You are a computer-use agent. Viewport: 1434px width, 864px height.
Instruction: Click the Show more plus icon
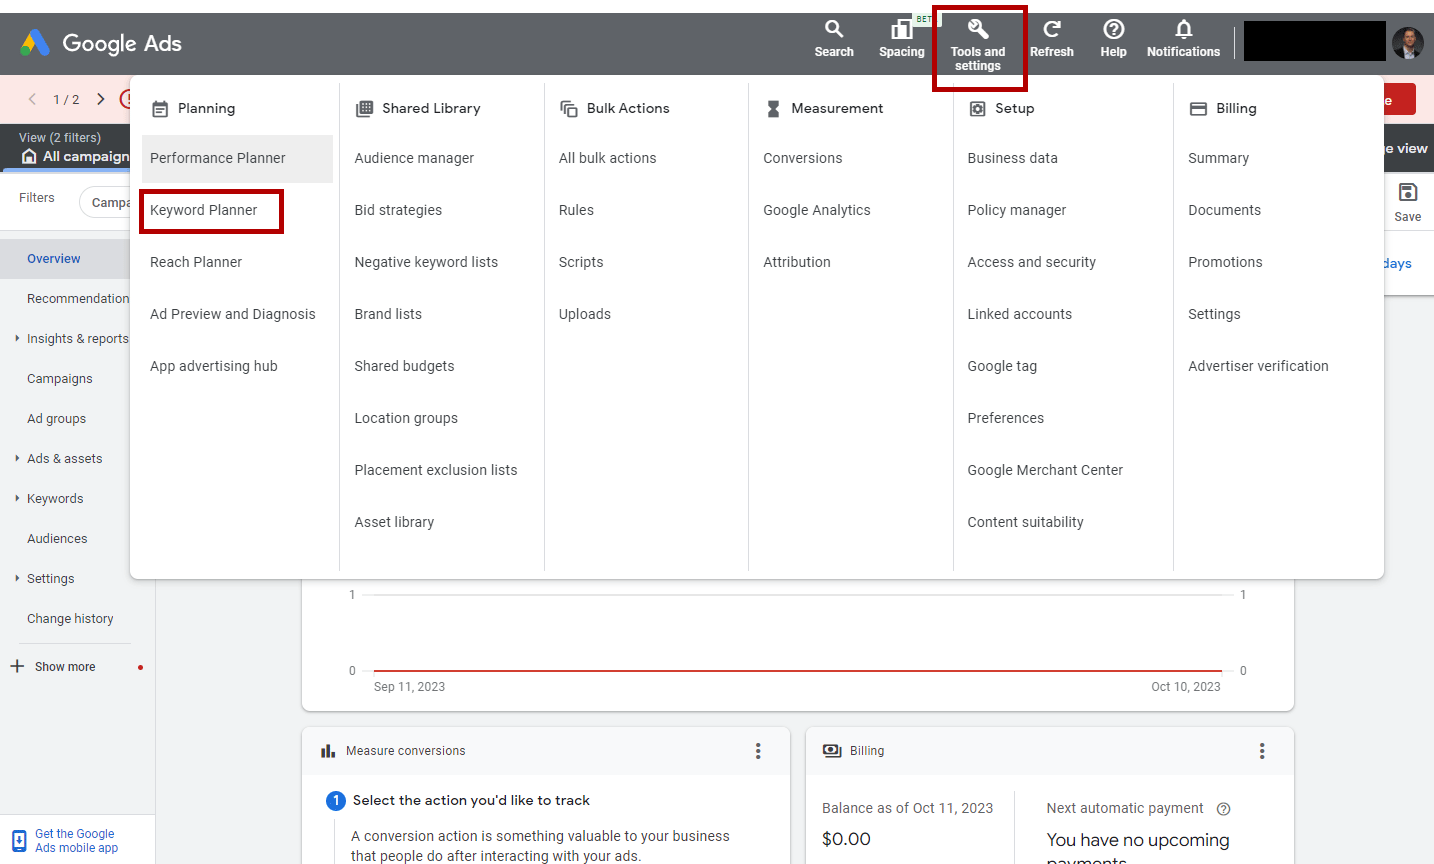[x=17, y=666]
